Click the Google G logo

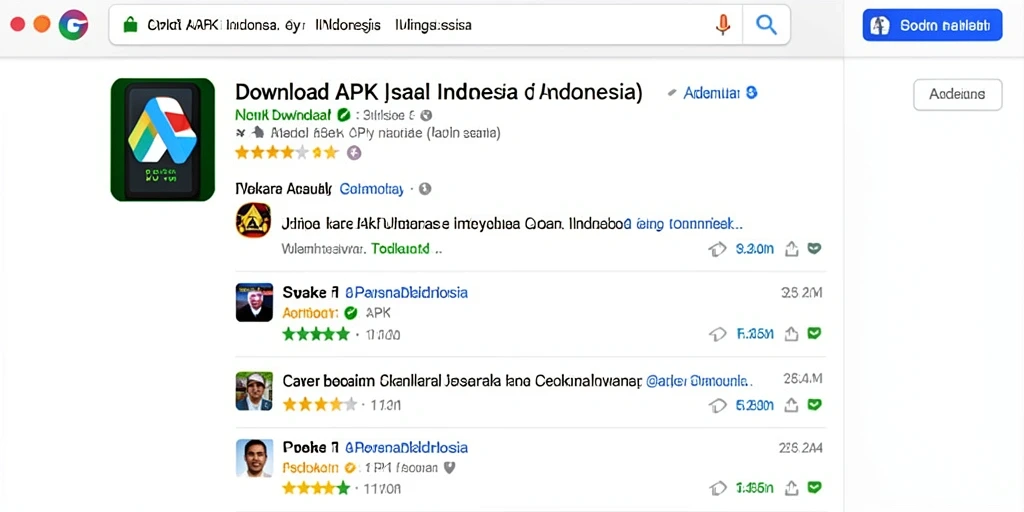click(x=73, y=25)
